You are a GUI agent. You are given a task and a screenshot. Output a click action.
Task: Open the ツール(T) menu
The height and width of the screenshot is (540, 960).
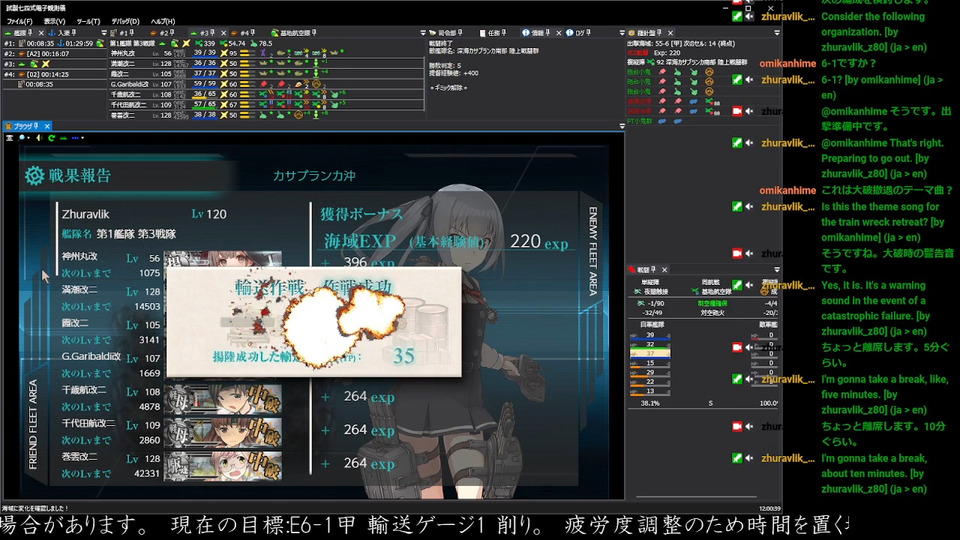88,21
